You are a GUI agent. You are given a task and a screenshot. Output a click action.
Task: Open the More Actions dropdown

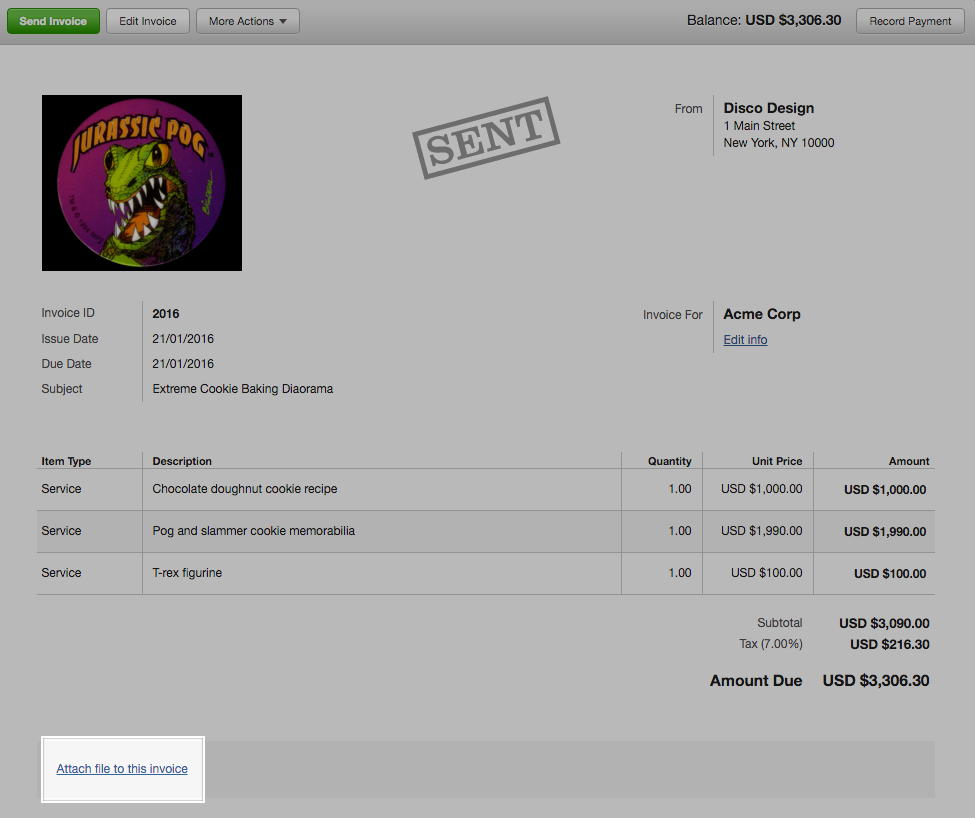coord(247,20)
